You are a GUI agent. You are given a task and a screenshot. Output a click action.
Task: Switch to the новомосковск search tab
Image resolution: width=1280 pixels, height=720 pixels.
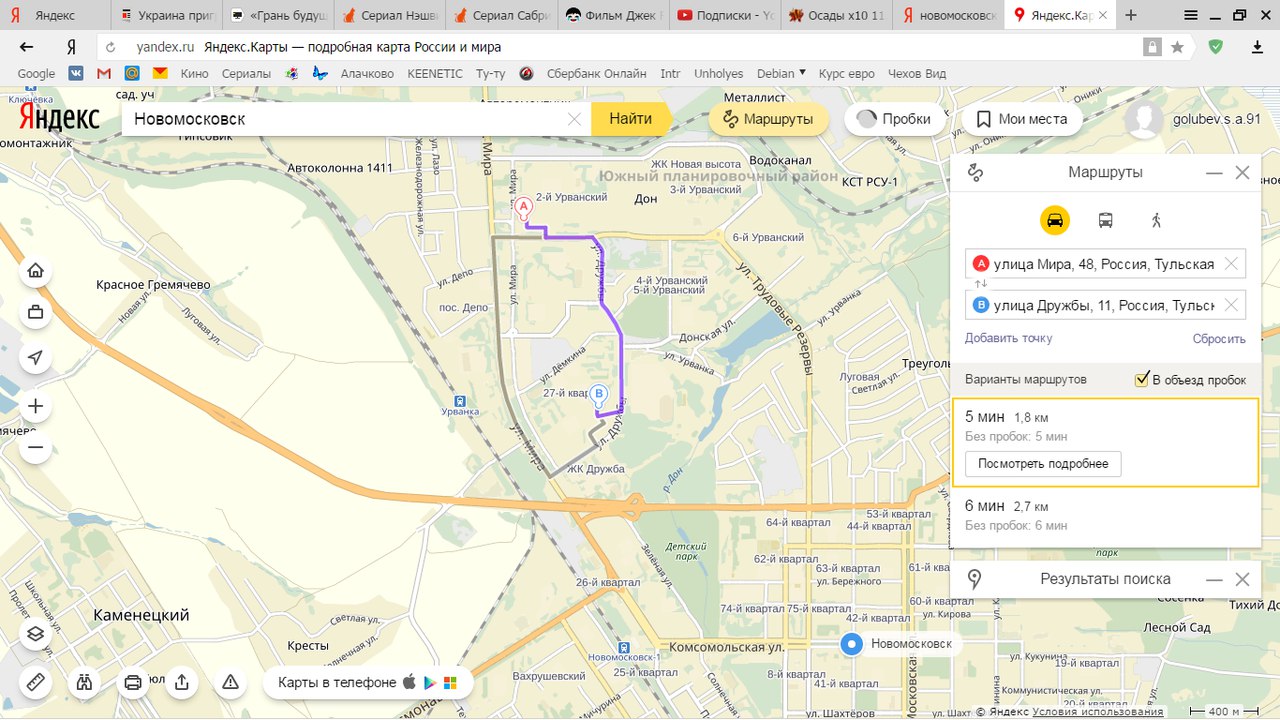click(948, 15)
